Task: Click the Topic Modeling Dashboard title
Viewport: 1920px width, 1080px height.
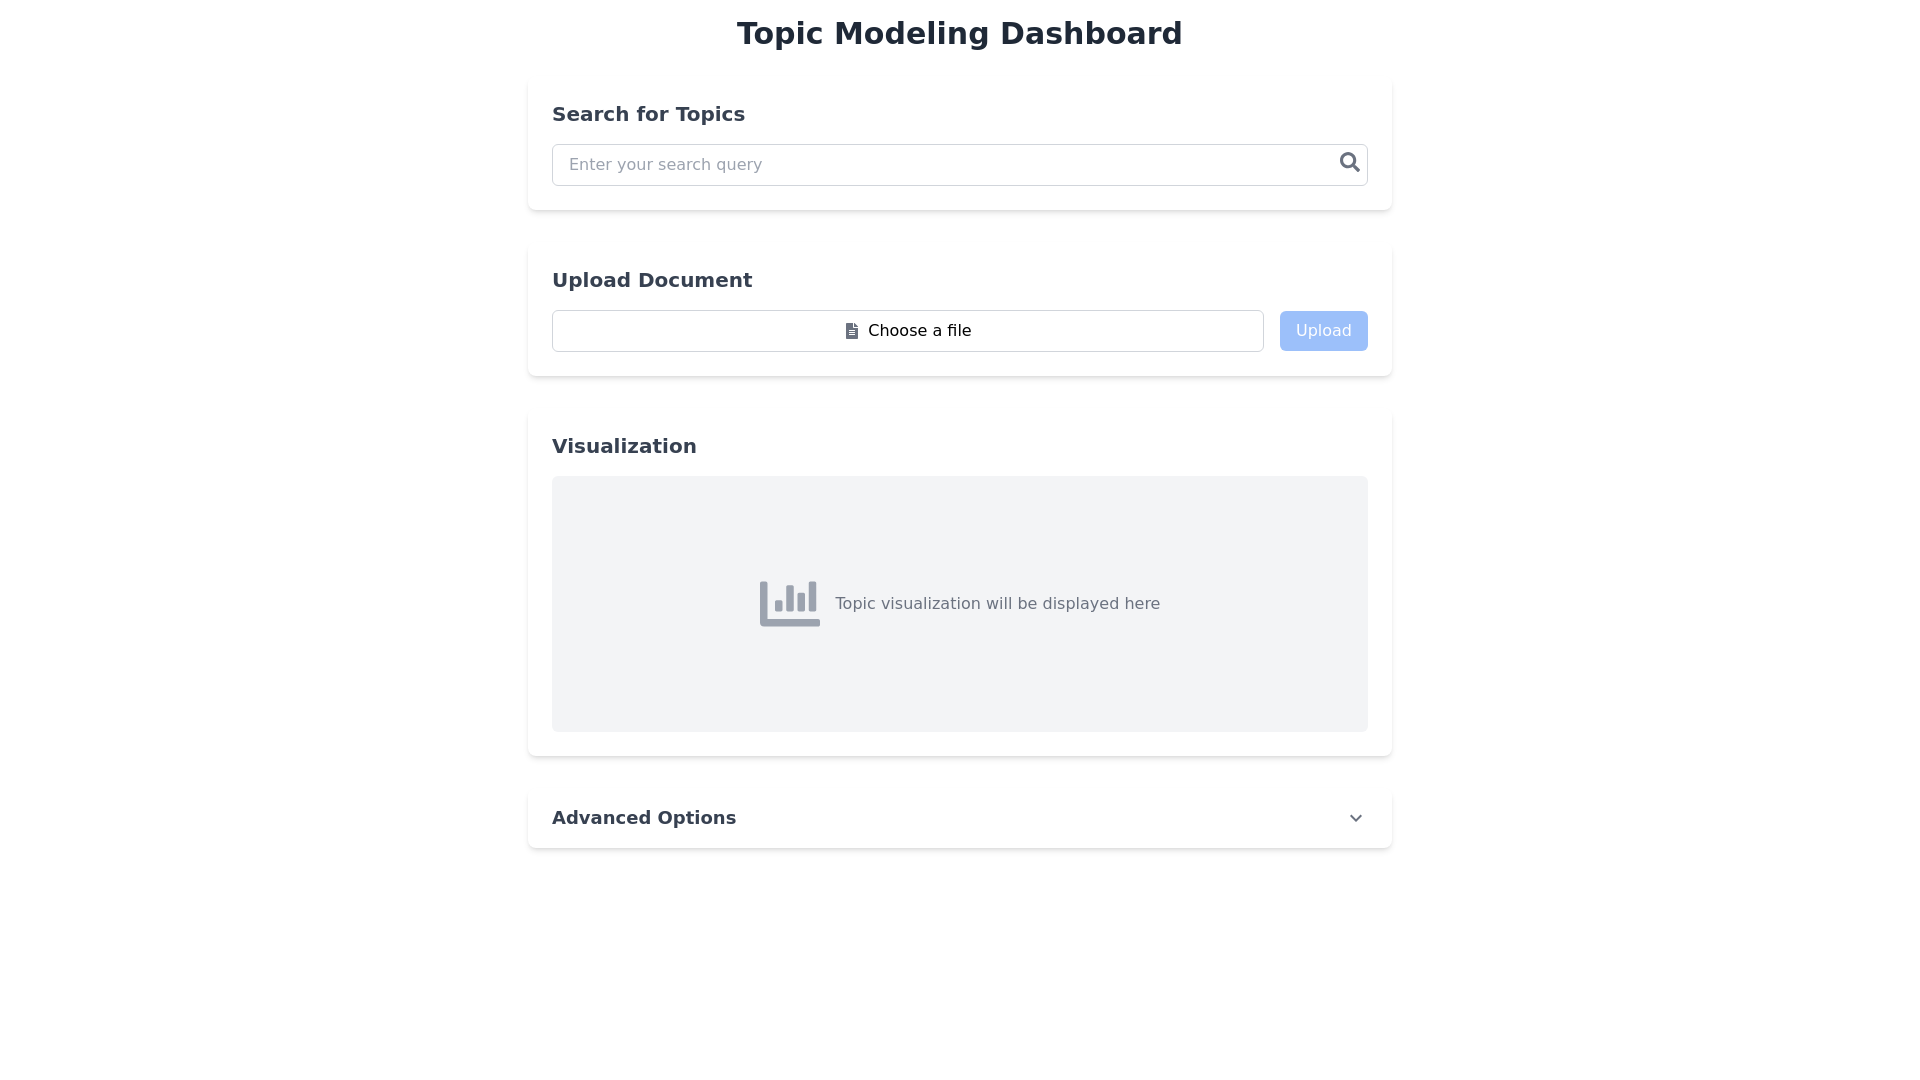Action: pos(959,34)
